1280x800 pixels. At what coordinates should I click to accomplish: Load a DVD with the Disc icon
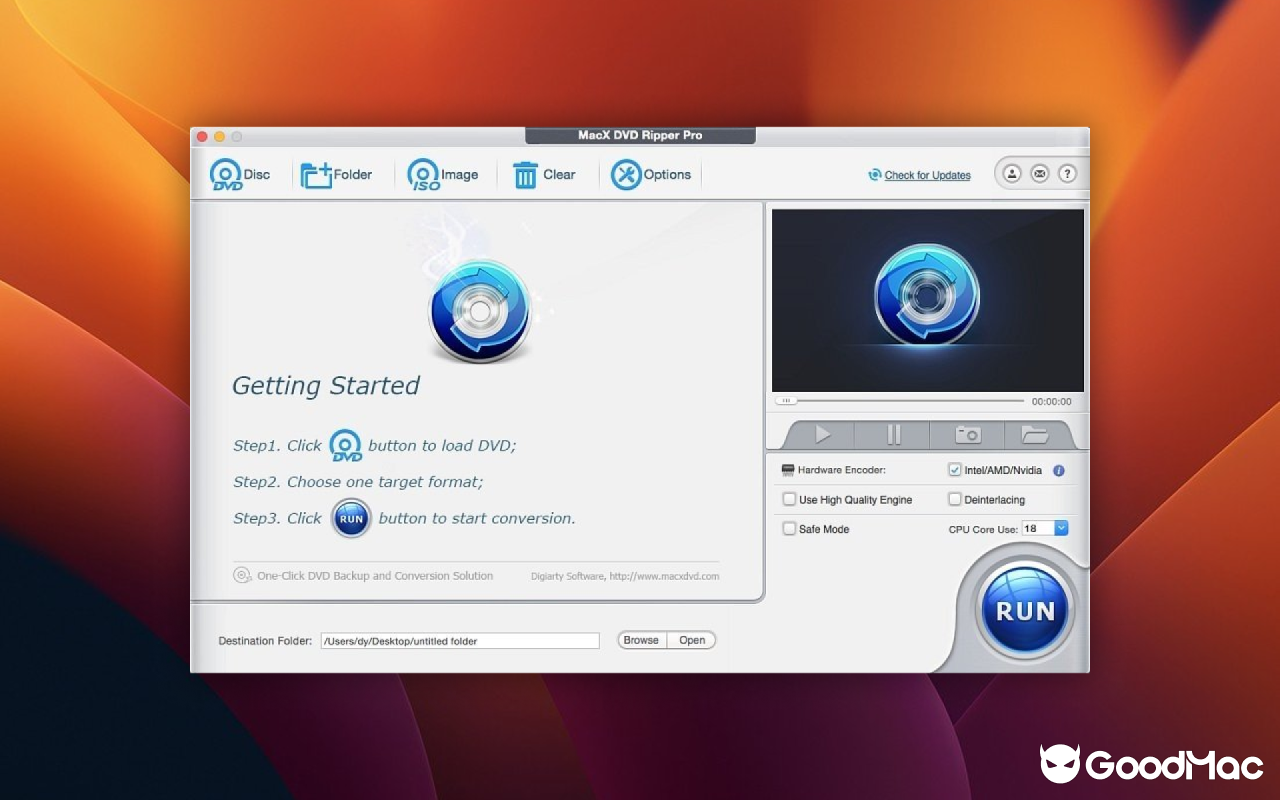click(x=227, y=173)
